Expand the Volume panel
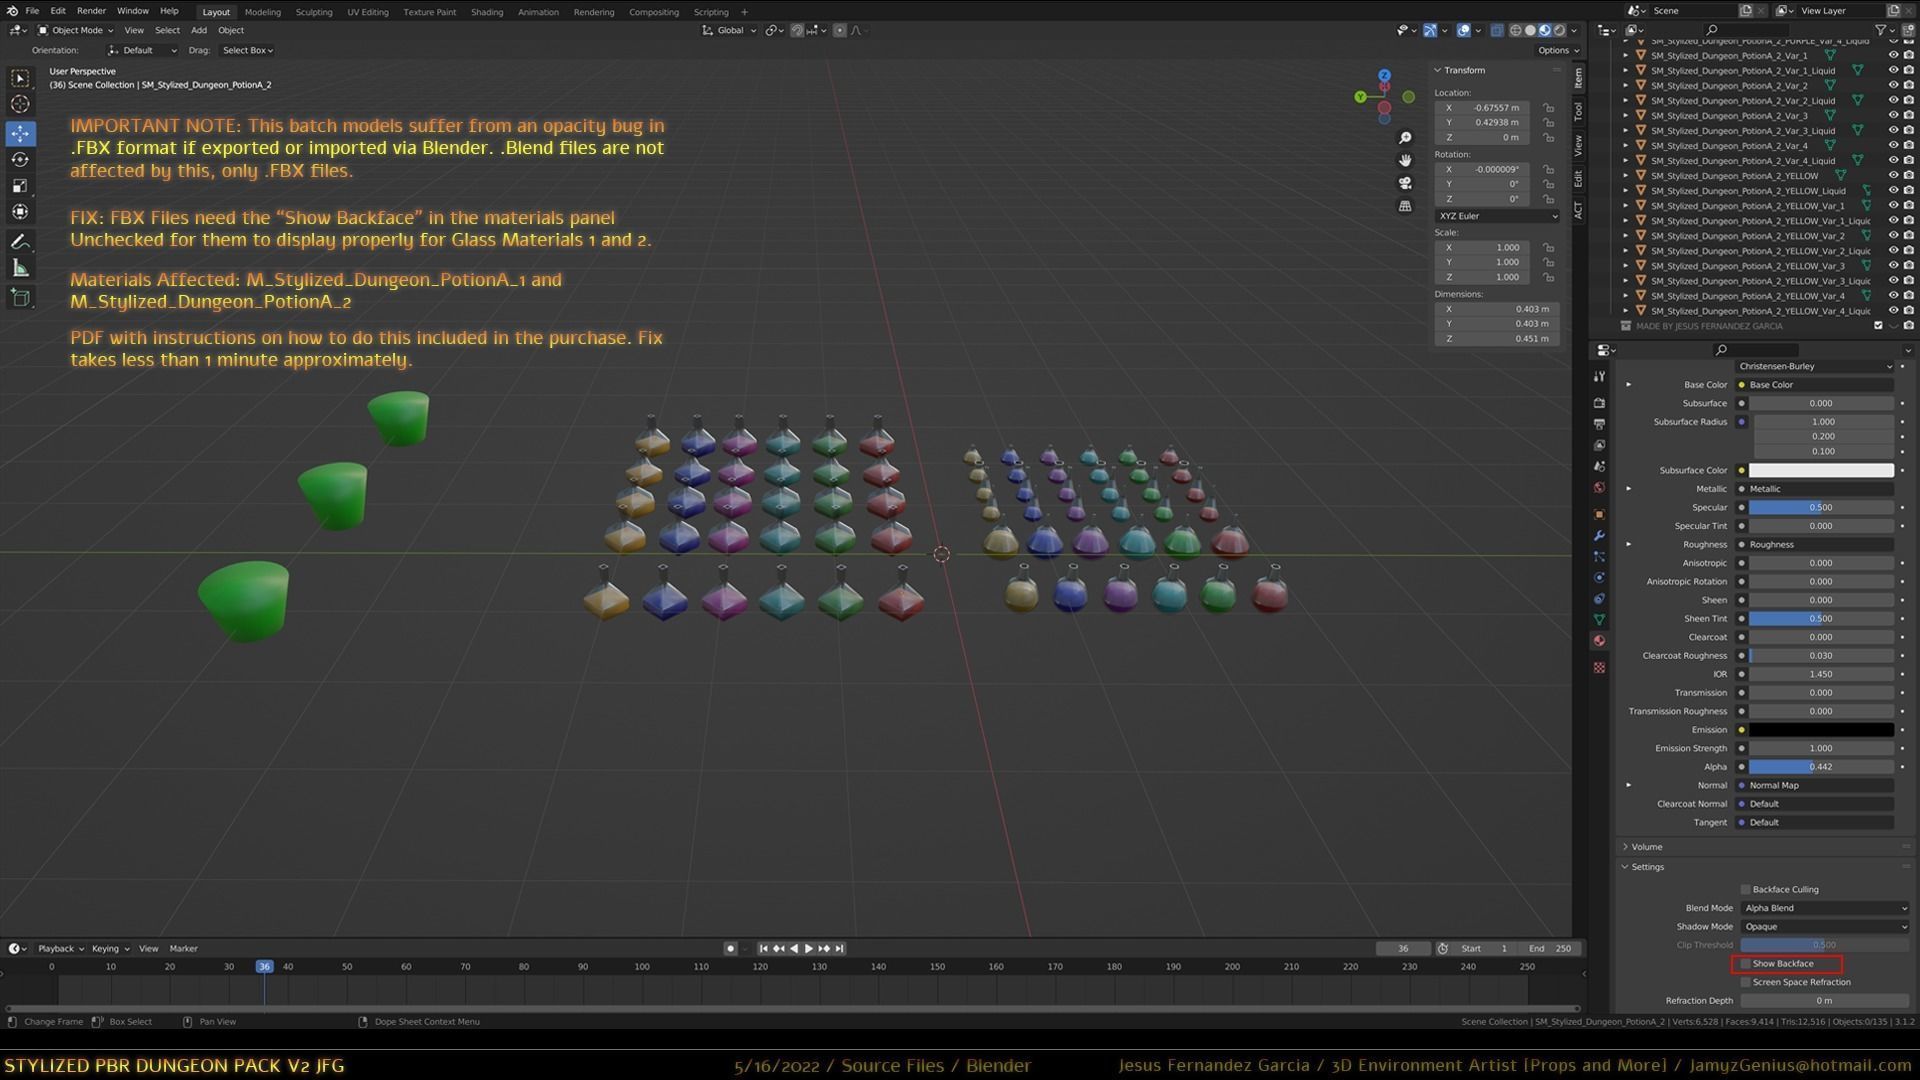The image size is (1920, 1080). [1646, 847]
